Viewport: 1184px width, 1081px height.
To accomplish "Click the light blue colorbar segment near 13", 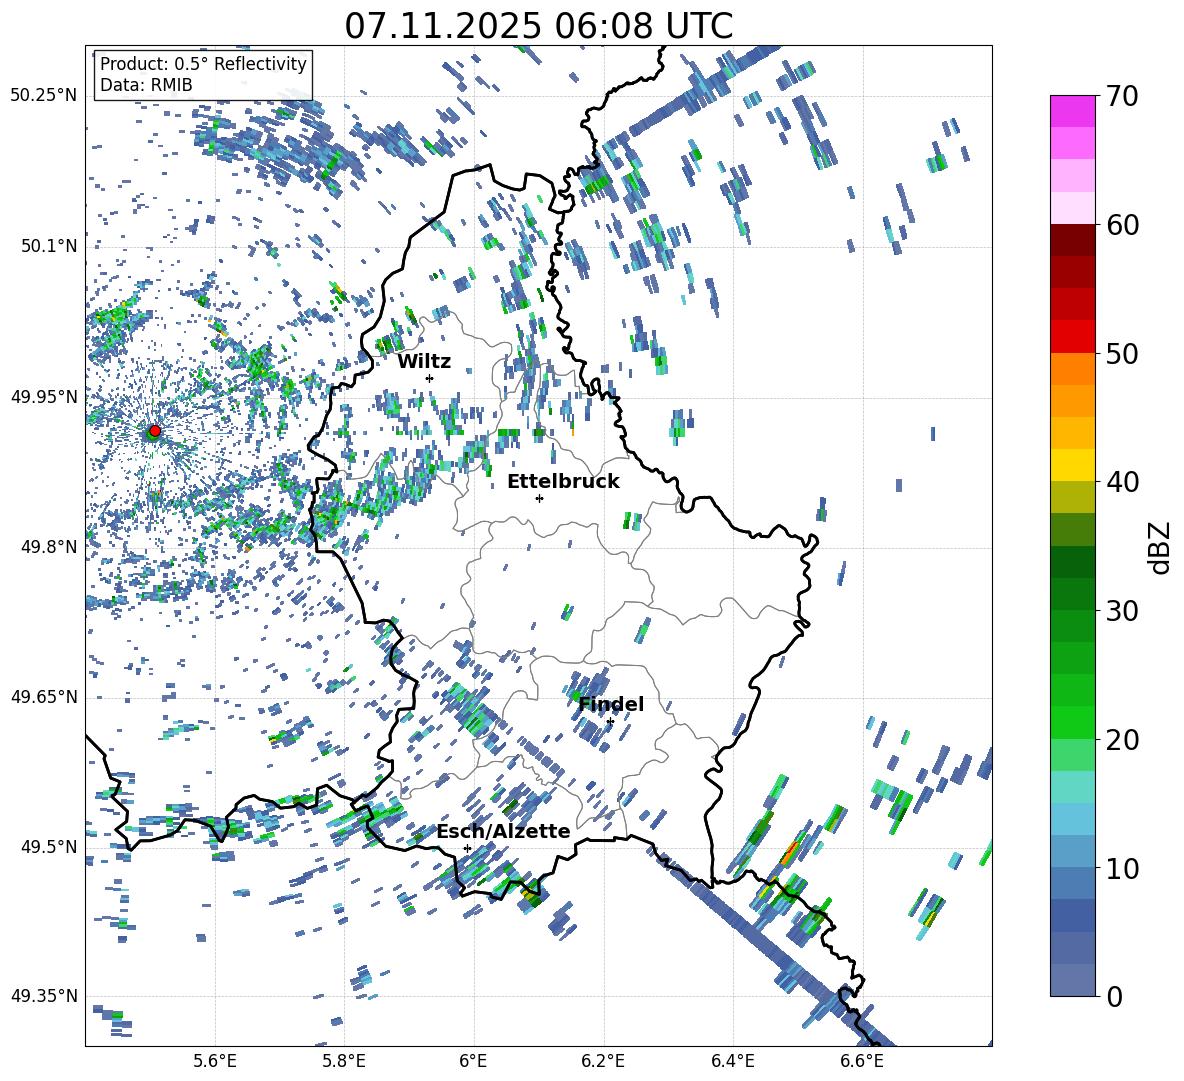I will pos(1072,819).
